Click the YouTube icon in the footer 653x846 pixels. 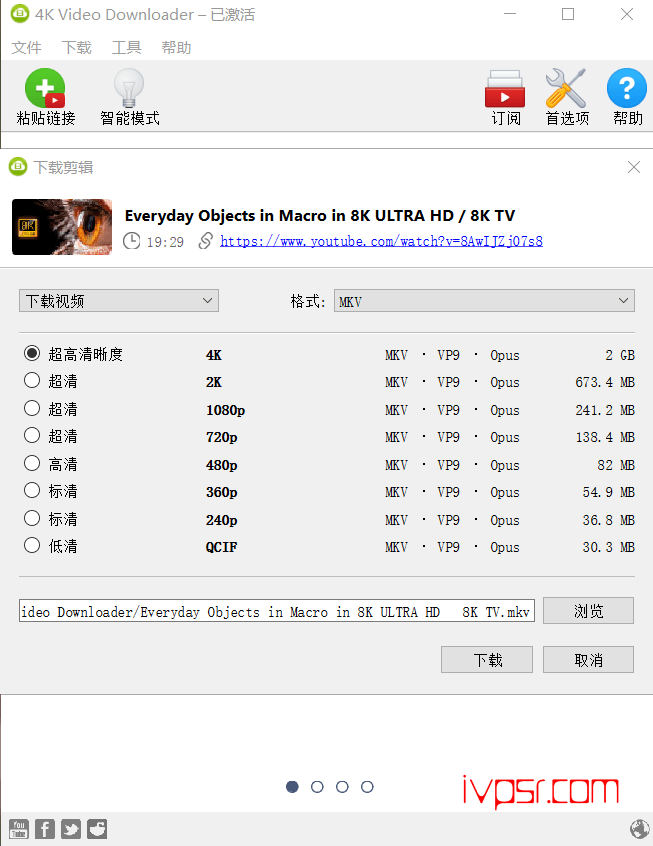[19, 829]
